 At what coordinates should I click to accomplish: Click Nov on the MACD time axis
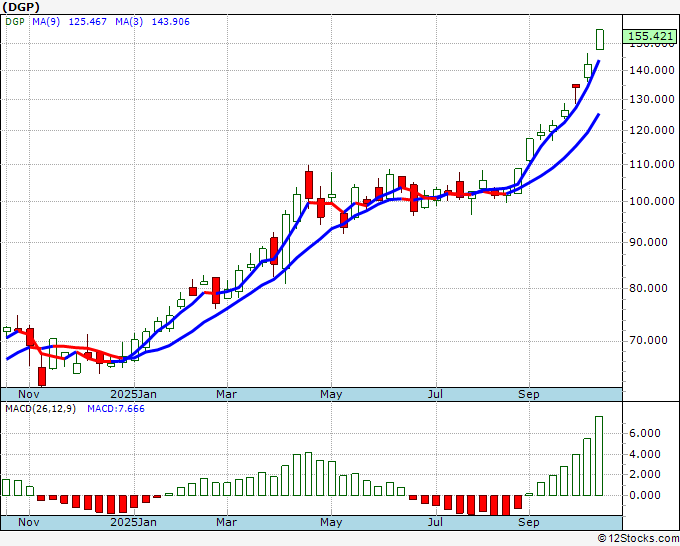29,522
